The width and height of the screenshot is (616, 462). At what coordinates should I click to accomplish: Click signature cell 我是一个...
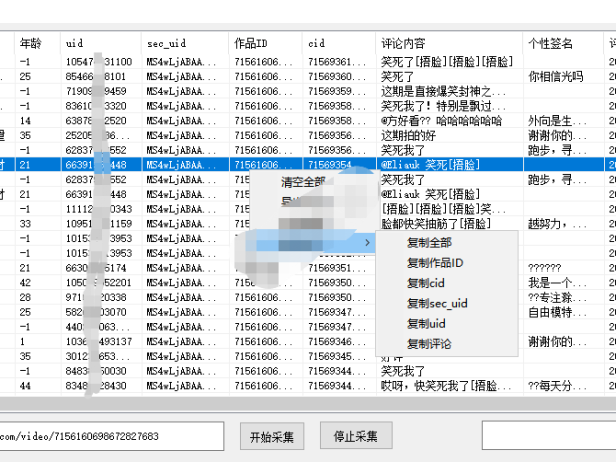click(557, 282)
